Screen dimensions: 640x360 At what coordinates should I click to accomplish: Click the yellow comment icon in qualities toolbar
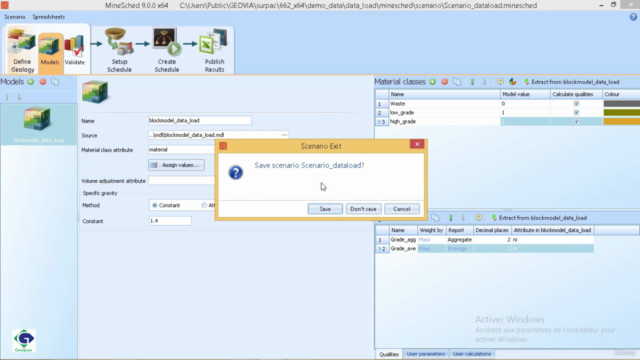coord(478,218)
